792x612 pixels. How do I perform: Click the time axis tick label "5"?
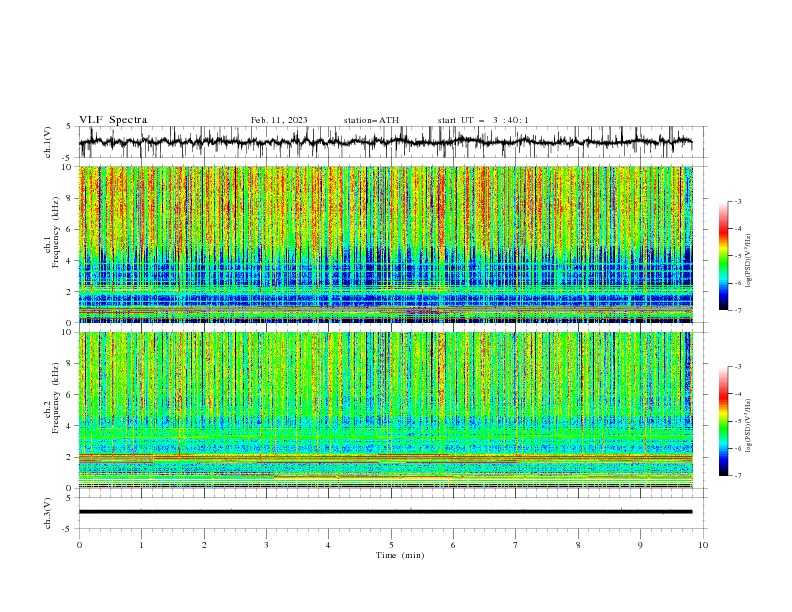[391, 545]
